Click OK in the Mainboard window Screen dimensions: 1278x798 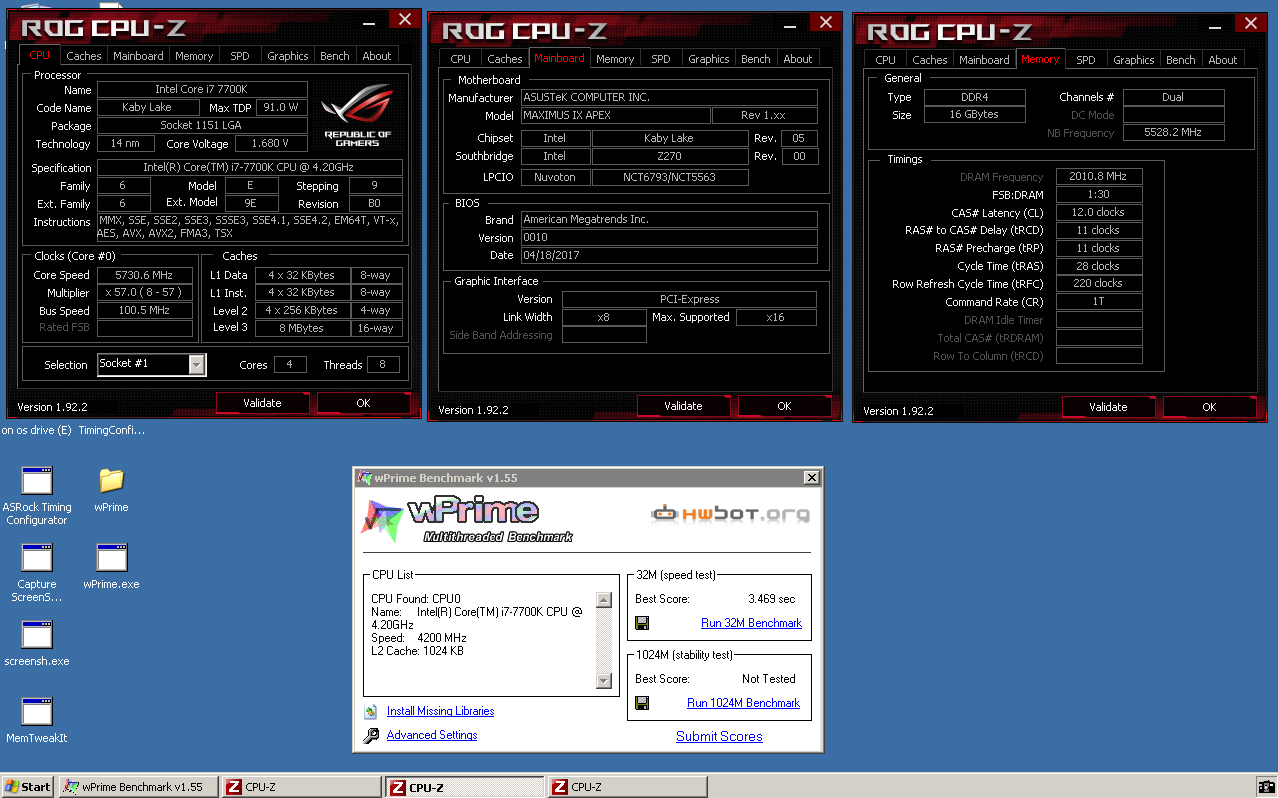coord(784,406)
